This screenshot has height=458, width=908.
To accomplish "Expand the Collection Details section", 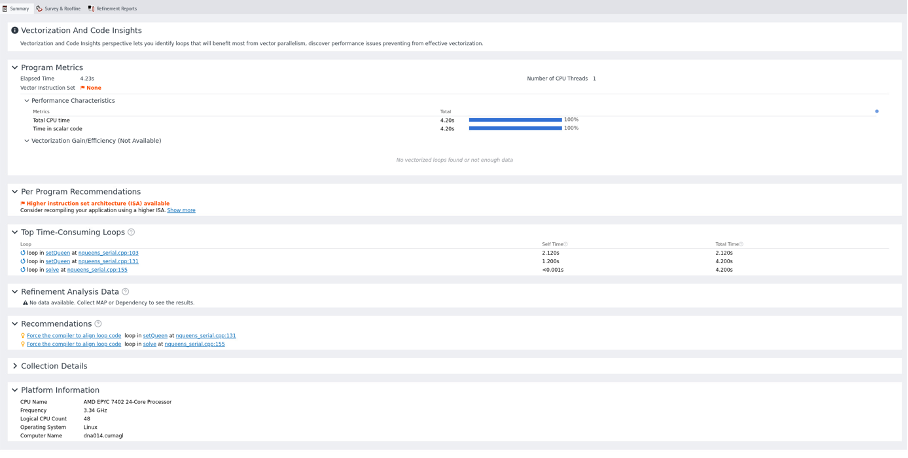I will click(14, 366).
